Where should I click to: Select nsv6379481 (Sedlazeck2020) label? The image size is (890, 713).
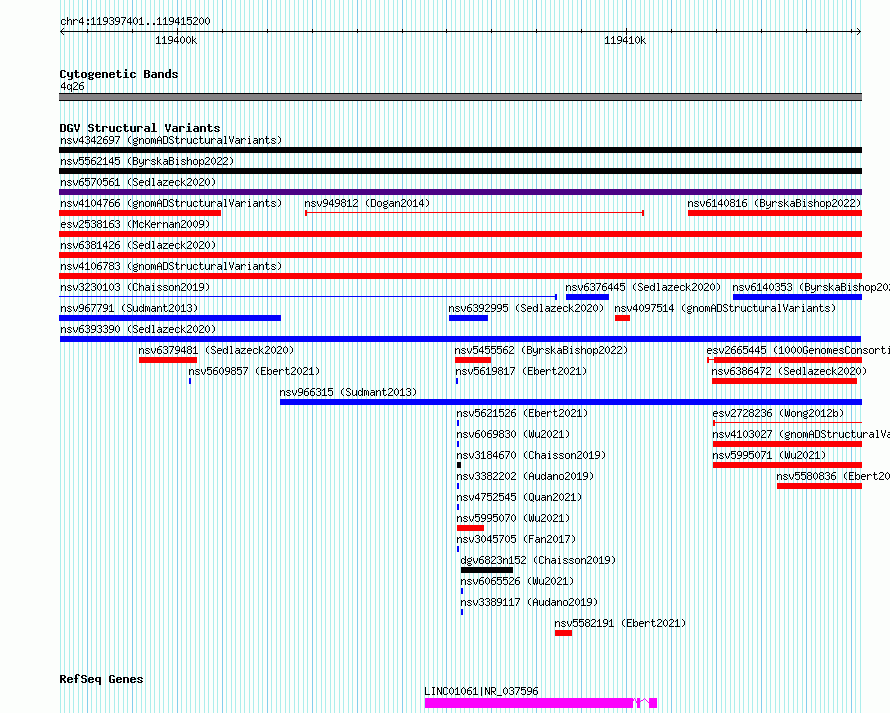click(216, 350)
